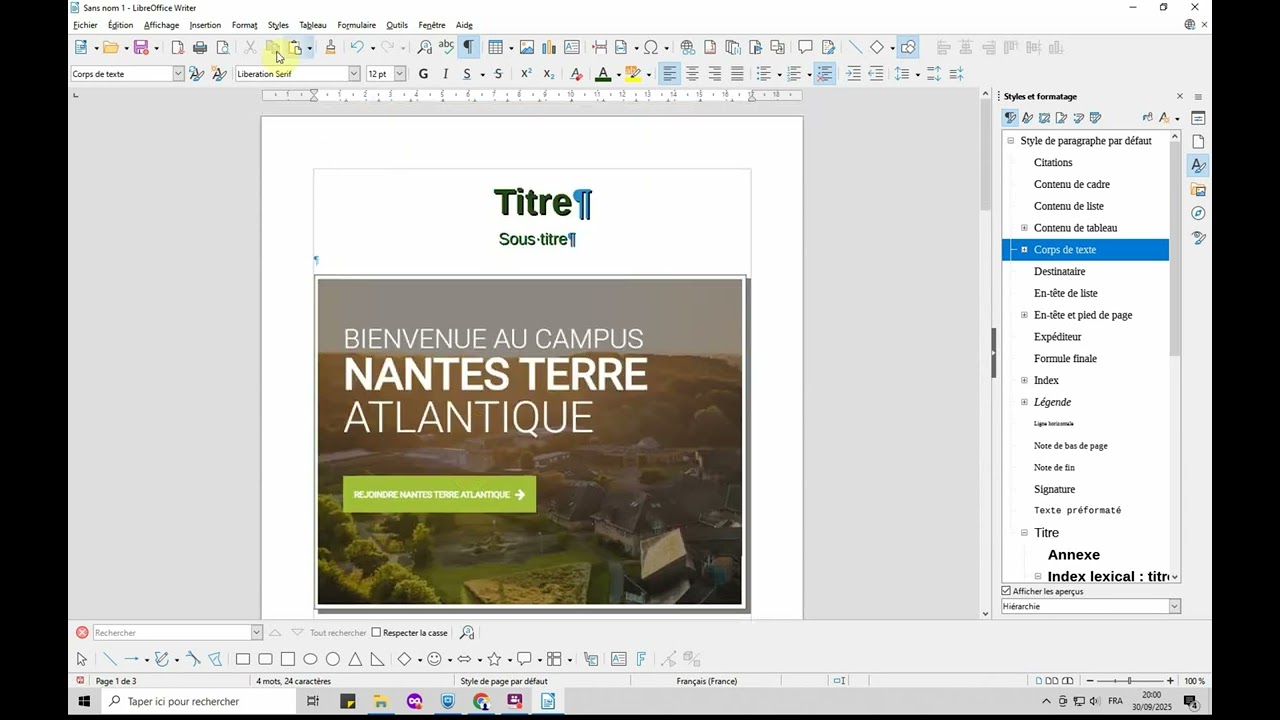
Task: Select the Citations paragraph style
Action: pyautogui.click(x=1053, y=162)
